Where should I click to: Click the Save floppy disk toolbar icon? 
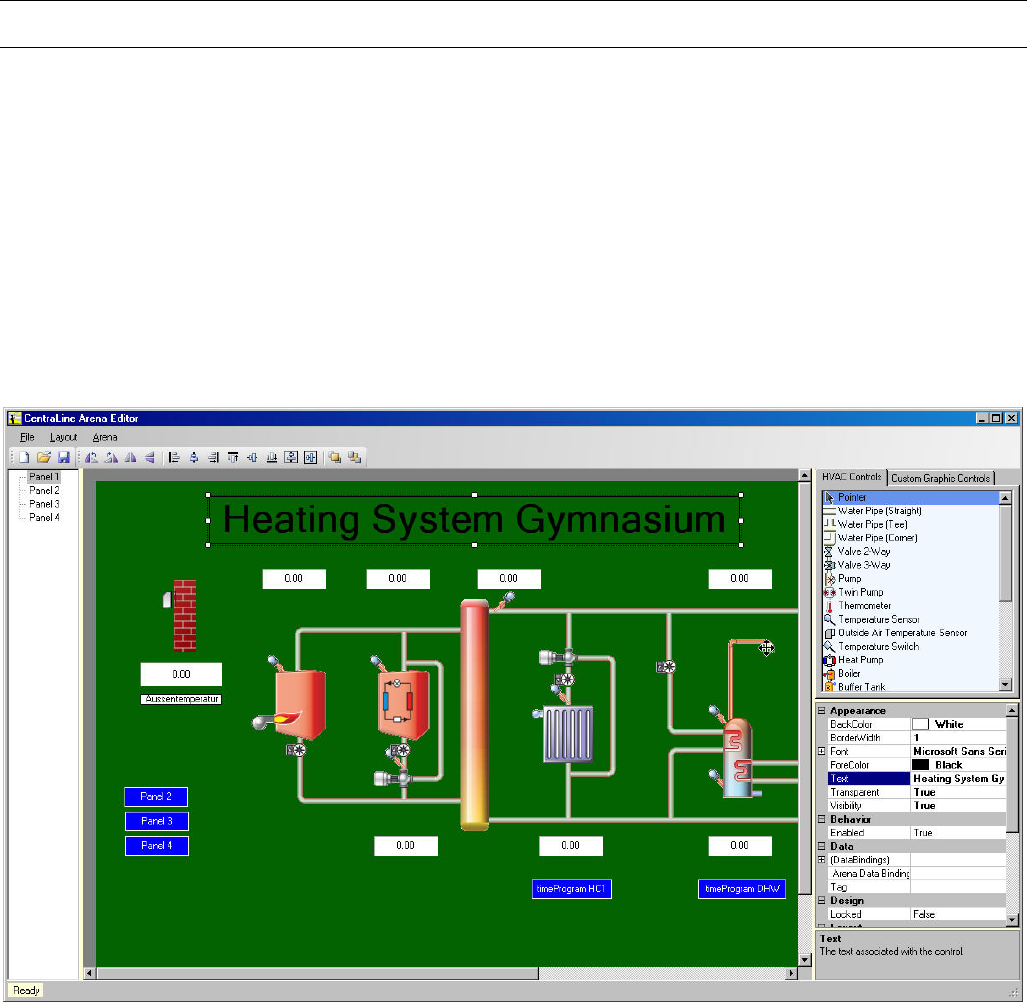[64, 457]
